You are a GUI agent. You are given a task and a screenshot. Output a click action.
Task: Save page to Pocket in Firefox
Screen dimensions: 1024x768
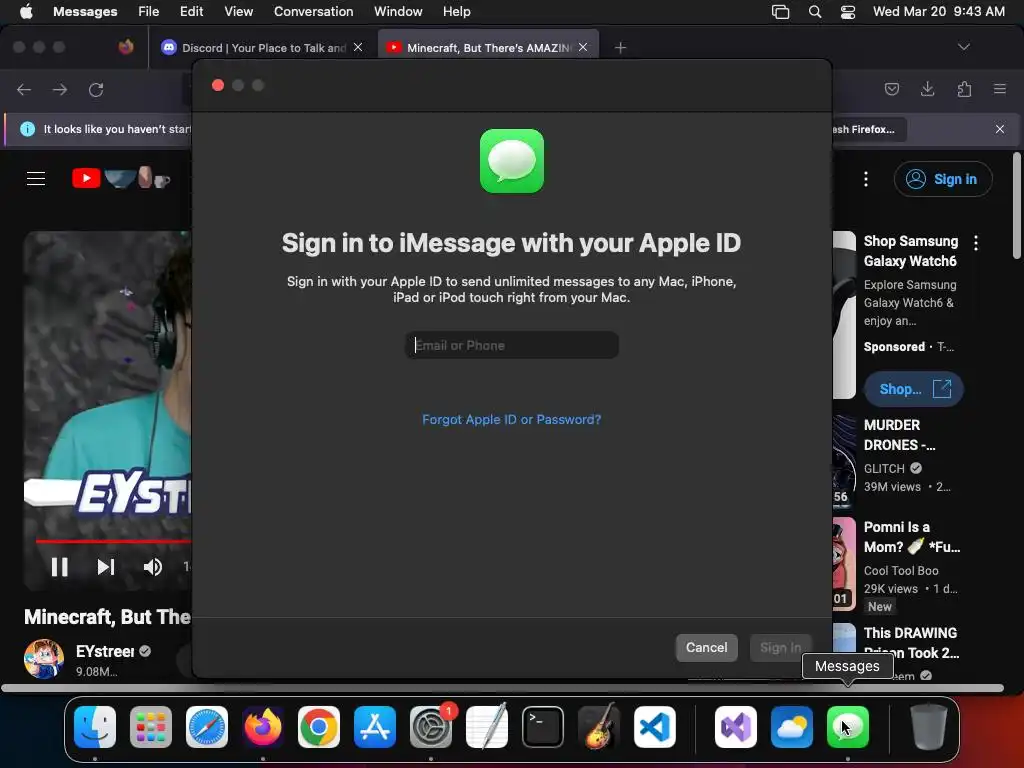pos(891,89)
